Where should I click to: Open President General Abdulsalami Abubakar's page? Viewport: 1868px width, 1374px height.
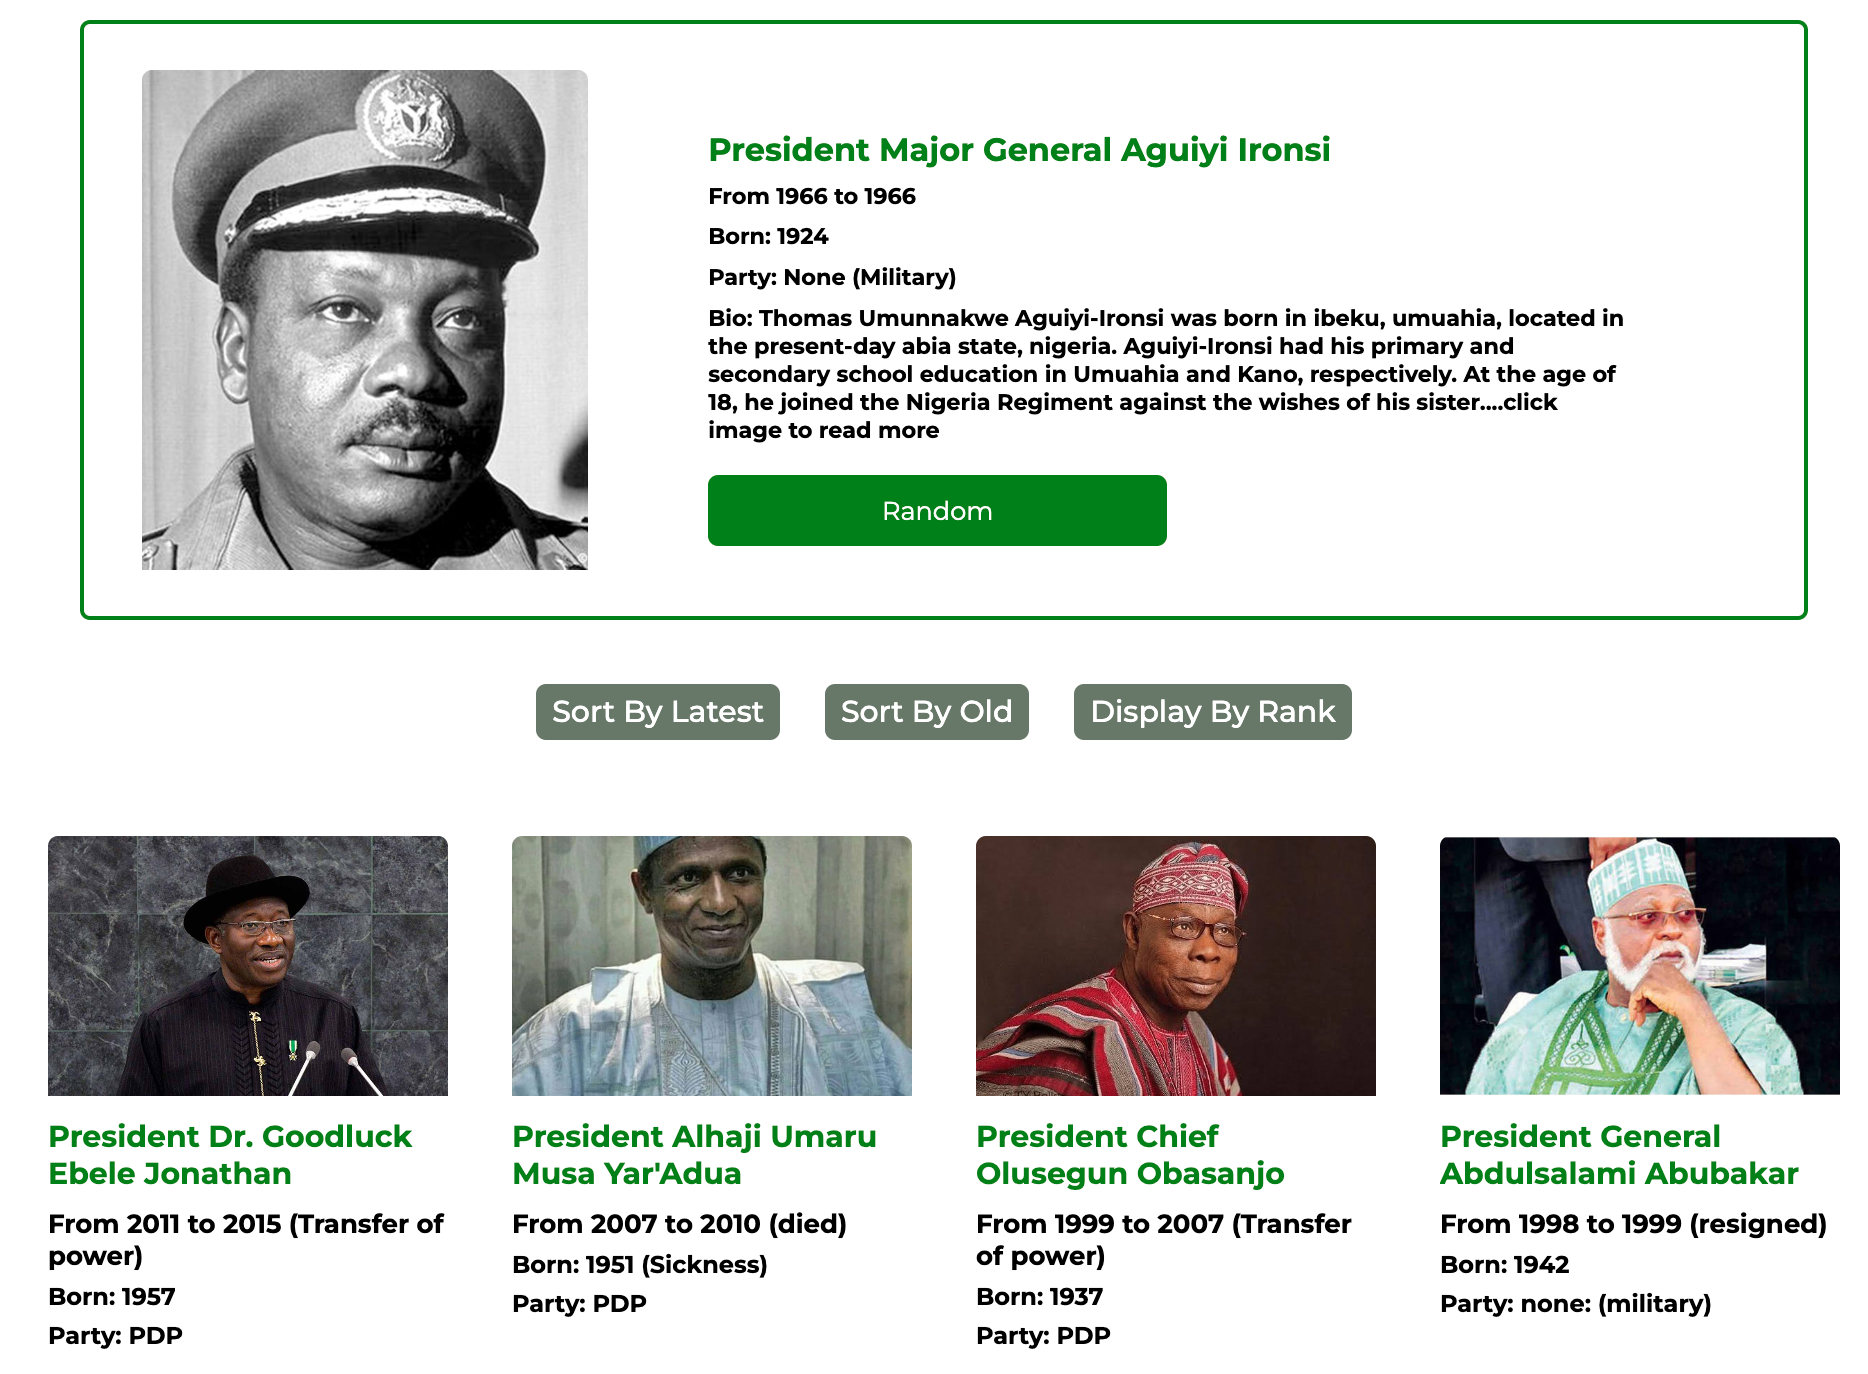(1619, 1155)
